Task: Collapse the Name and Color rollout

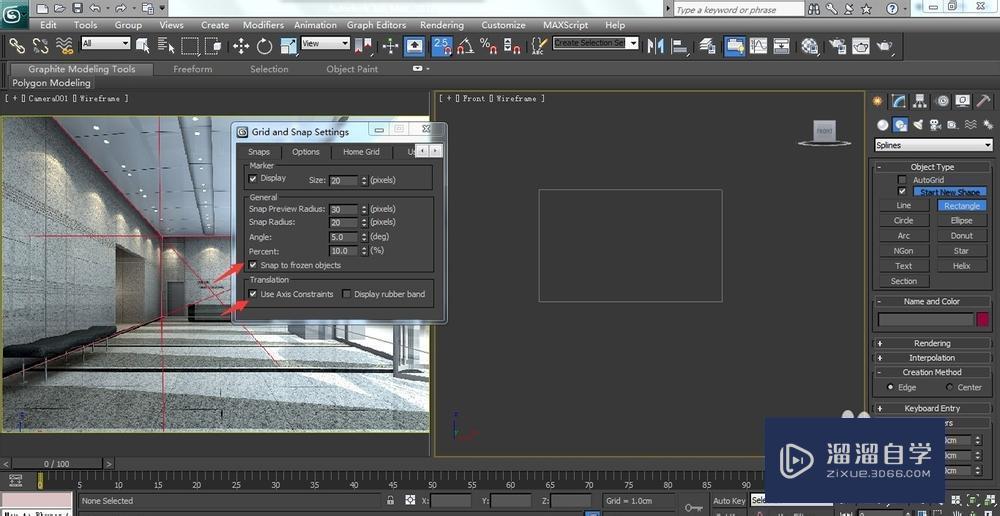Action: click(x=932, y=302)
